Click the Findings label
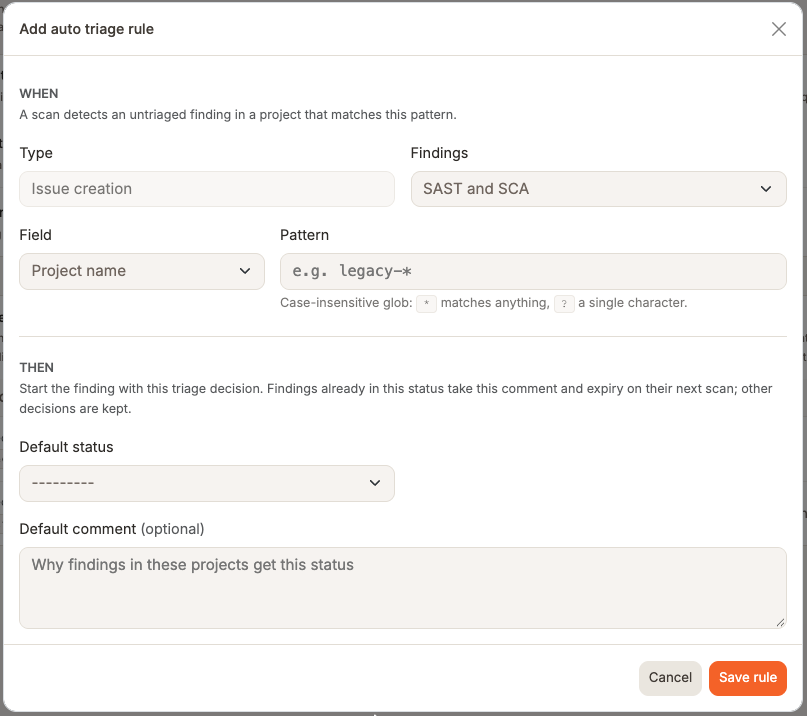Viewport: 807px width, 716px height. tap(439, 153)
